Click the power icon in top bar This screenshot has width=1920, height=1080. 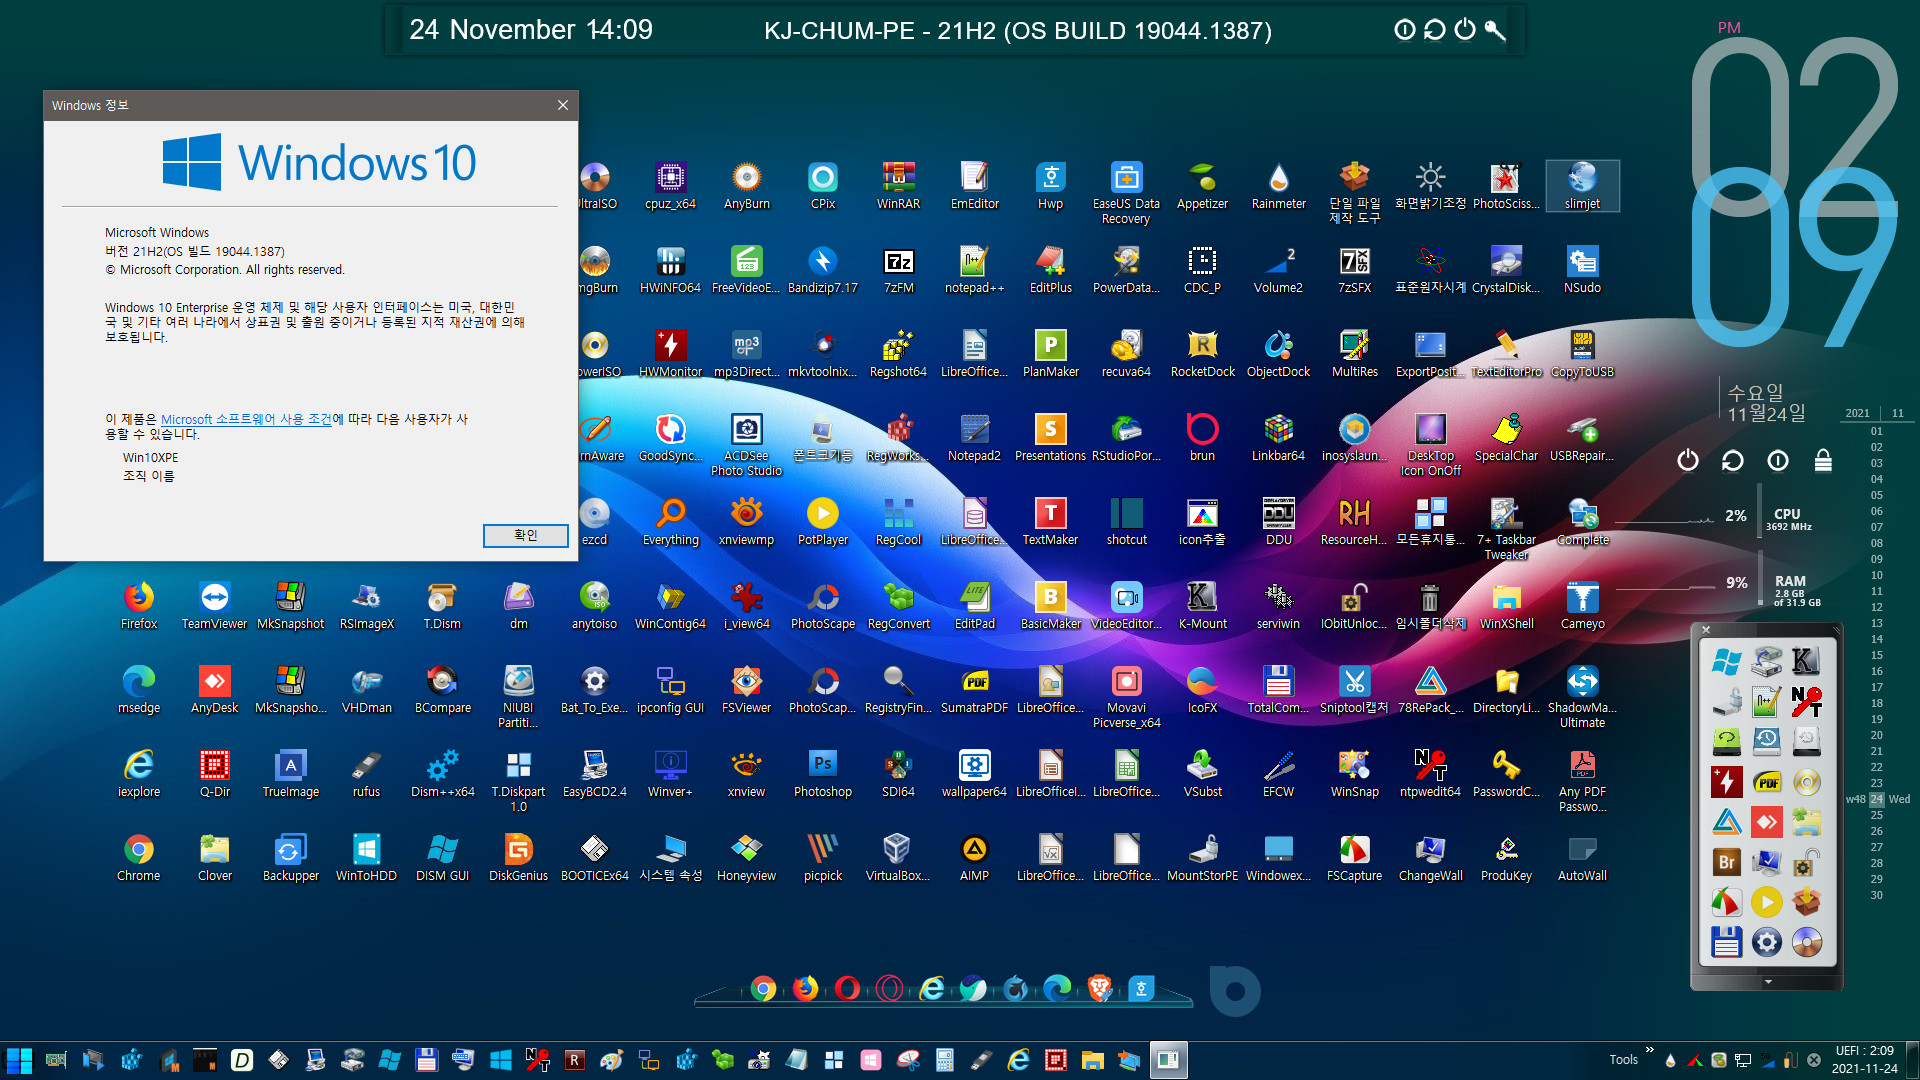click(1465, 29)
